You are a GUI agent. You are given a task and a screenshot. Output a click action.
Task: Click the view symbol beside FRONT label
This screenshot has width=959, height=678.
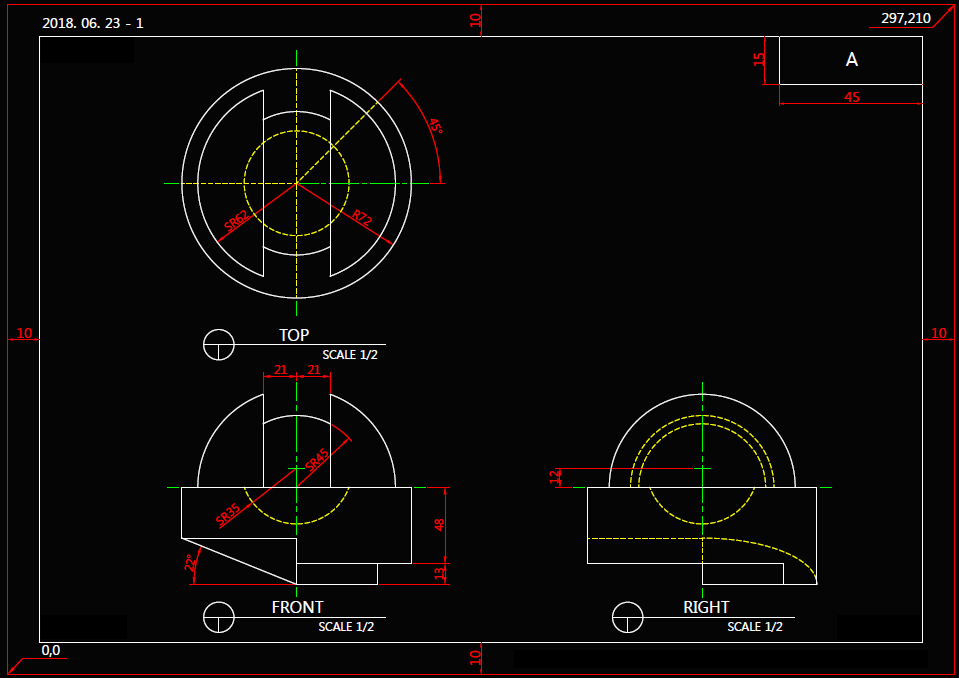tap(218, 617)
